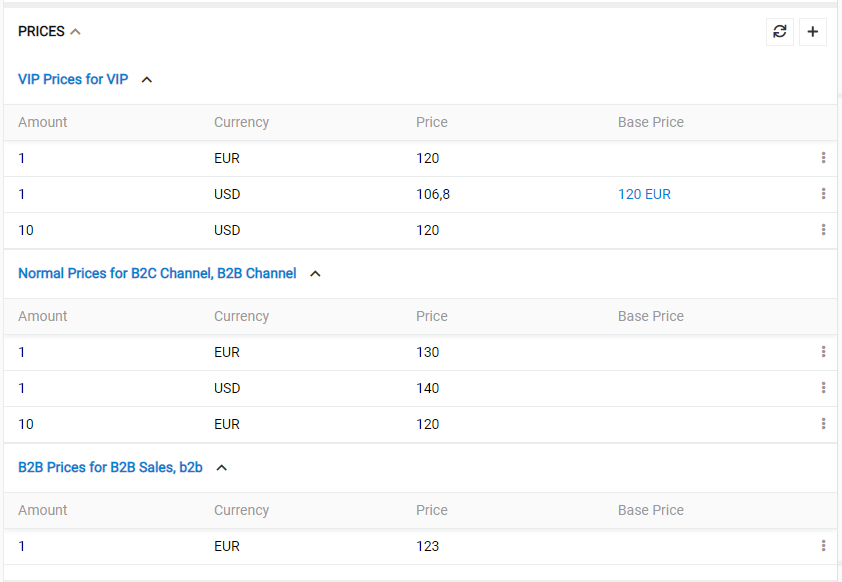Open the kebab menu for the 140 USD Normal price

click(x=823, y=388)
